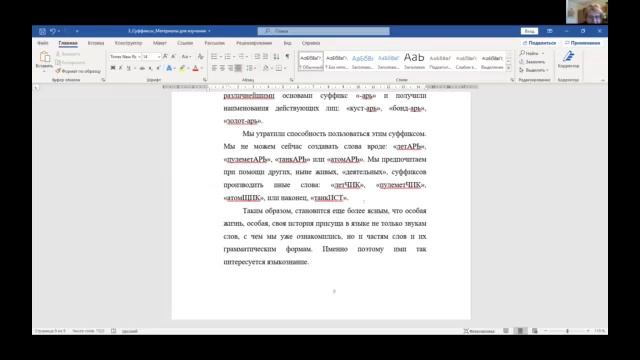Click the large Paste (Вставить) icon
Viewport: 640px width, 360px height.
[44, 57]
